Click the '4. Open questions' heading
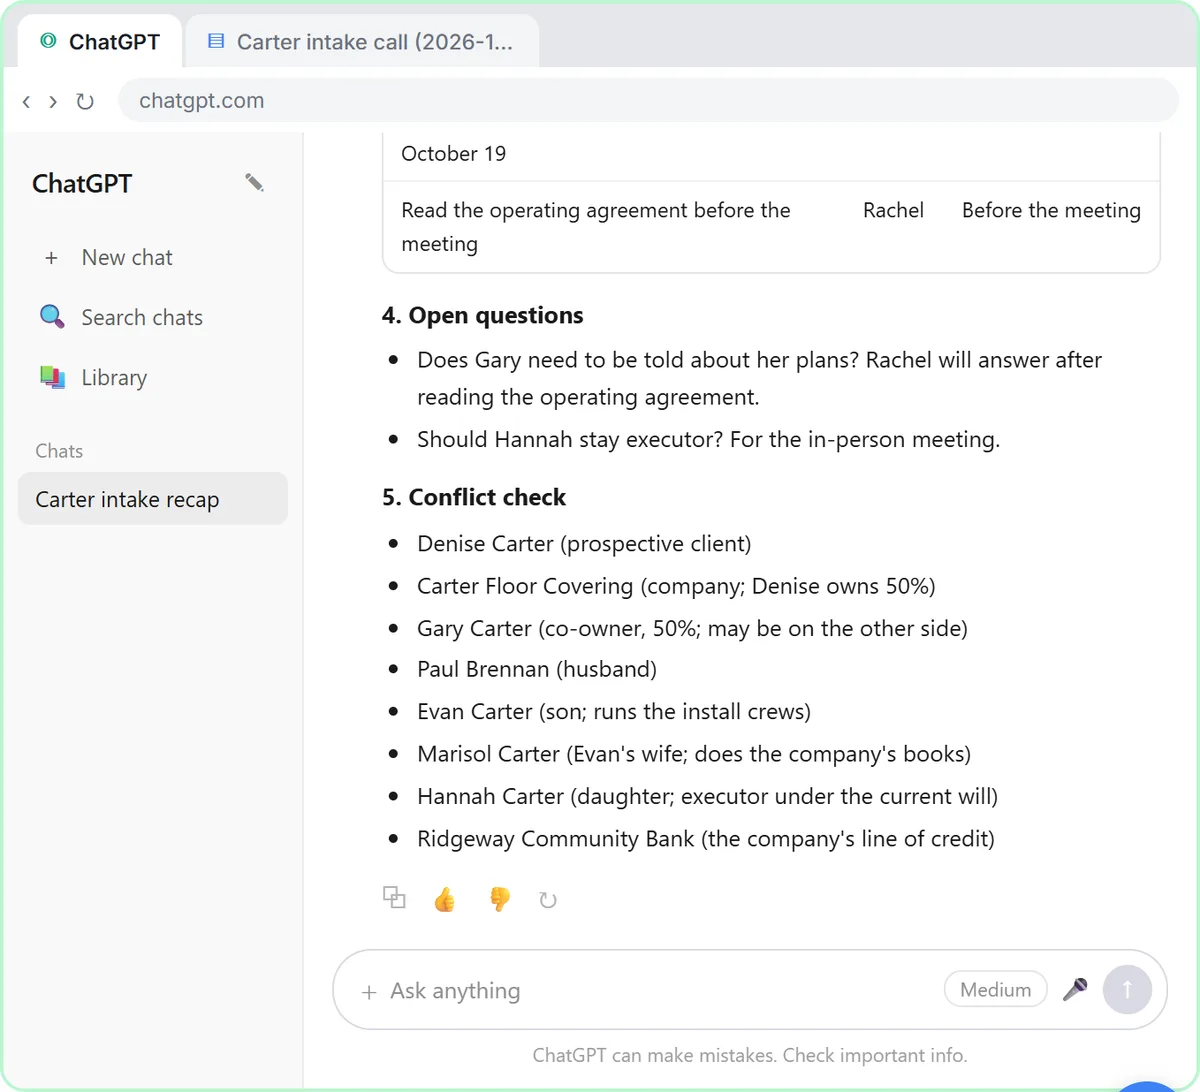Screen dimensions: 1200x1092 point(482,315)
